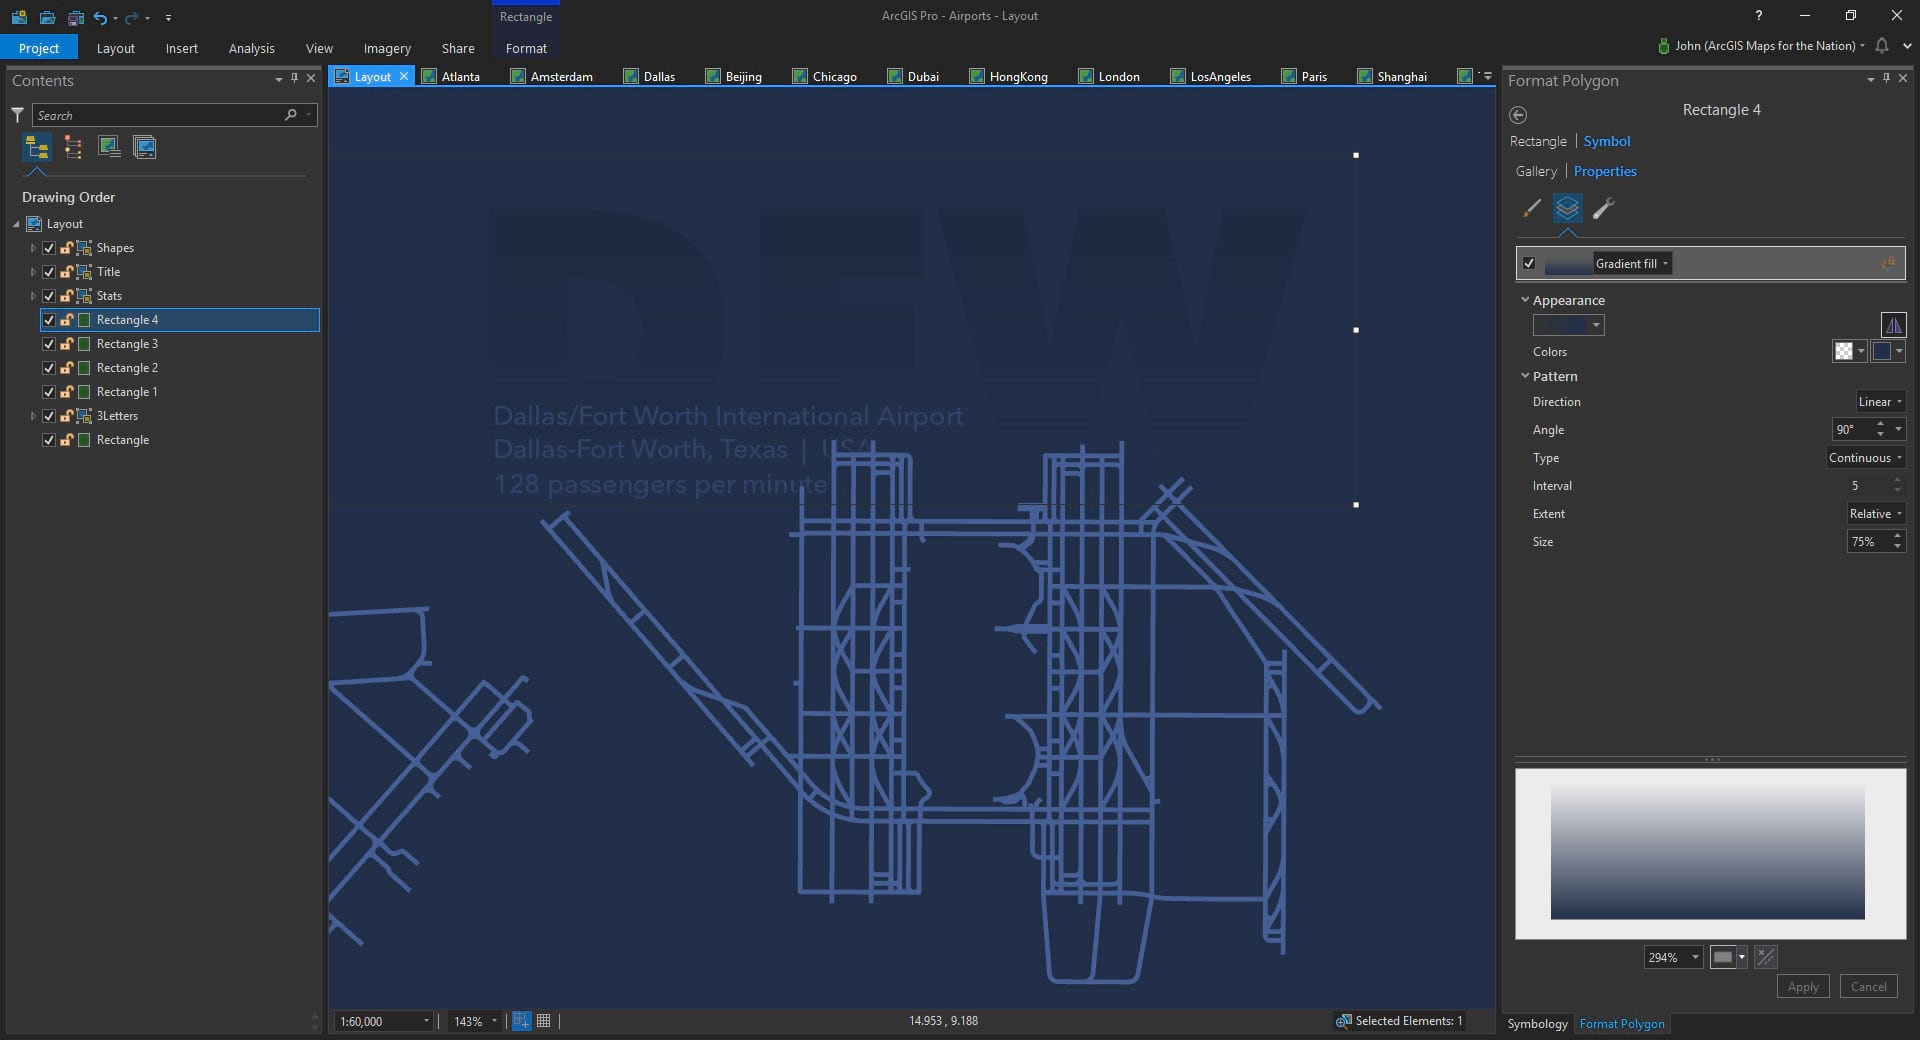Click the Cancel button
1920x1040 pixels.
(x=1868, y=987)
